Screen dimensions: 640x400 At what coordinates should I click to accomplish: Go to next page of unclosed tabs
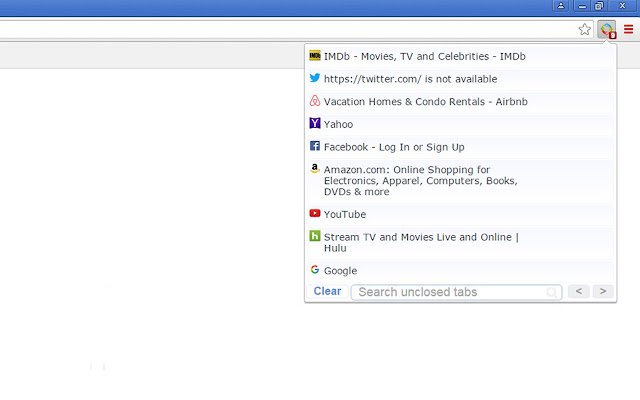pyautogui.click(x=603, y=291)
